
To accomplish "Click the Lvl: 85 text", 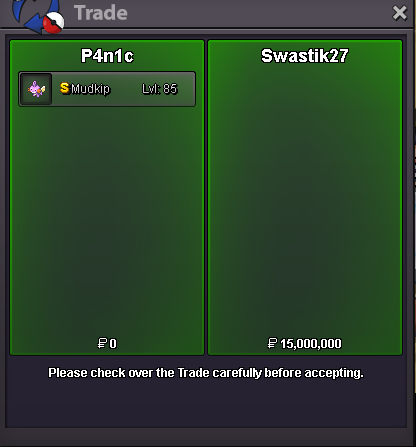I will pyautogui.click(x=160, y=89).
